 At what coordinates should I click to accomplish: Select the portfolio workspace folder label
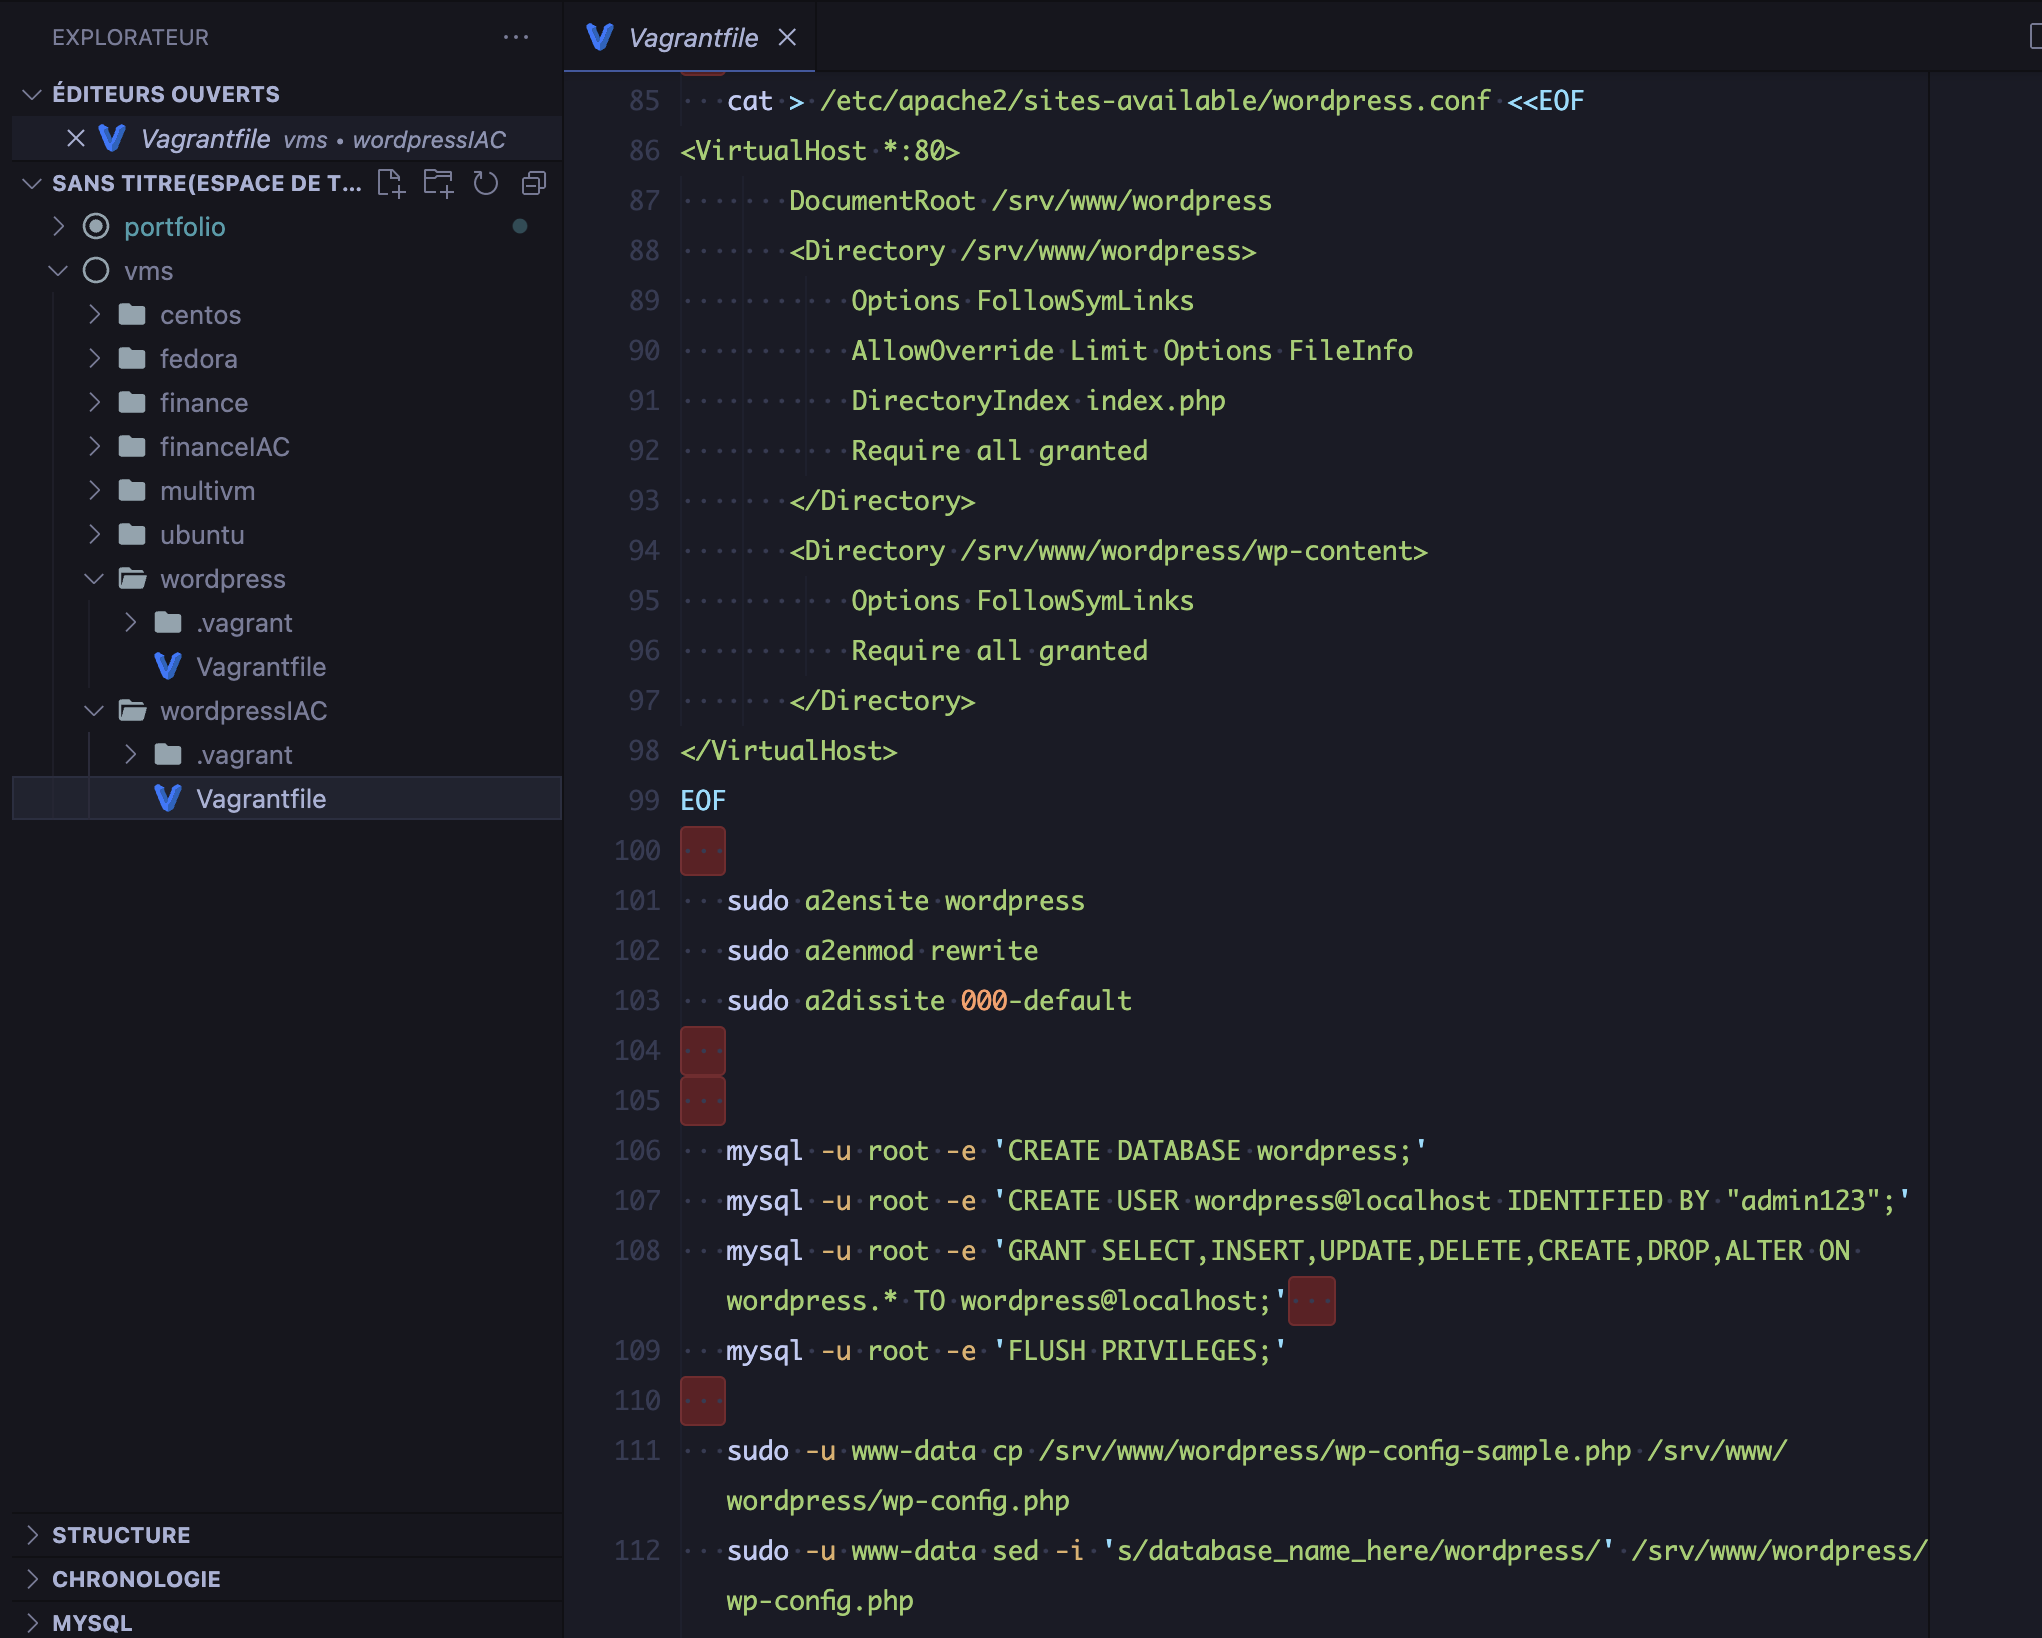click(175, 227)
